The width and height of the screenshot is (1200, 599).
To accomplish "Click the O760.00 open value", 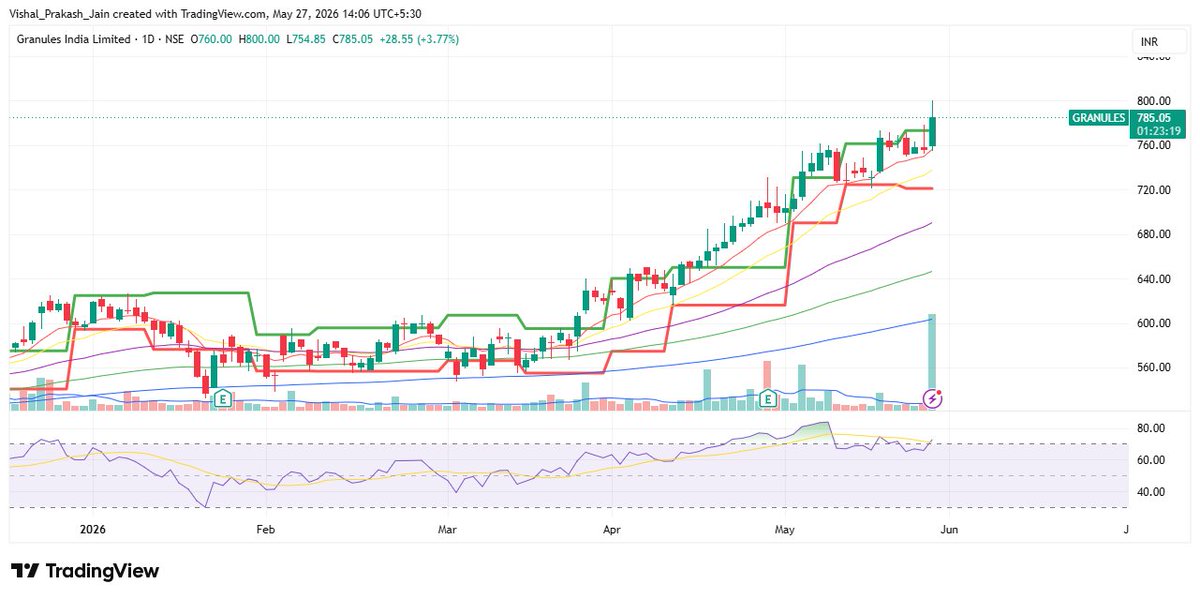I will [214, 39].
